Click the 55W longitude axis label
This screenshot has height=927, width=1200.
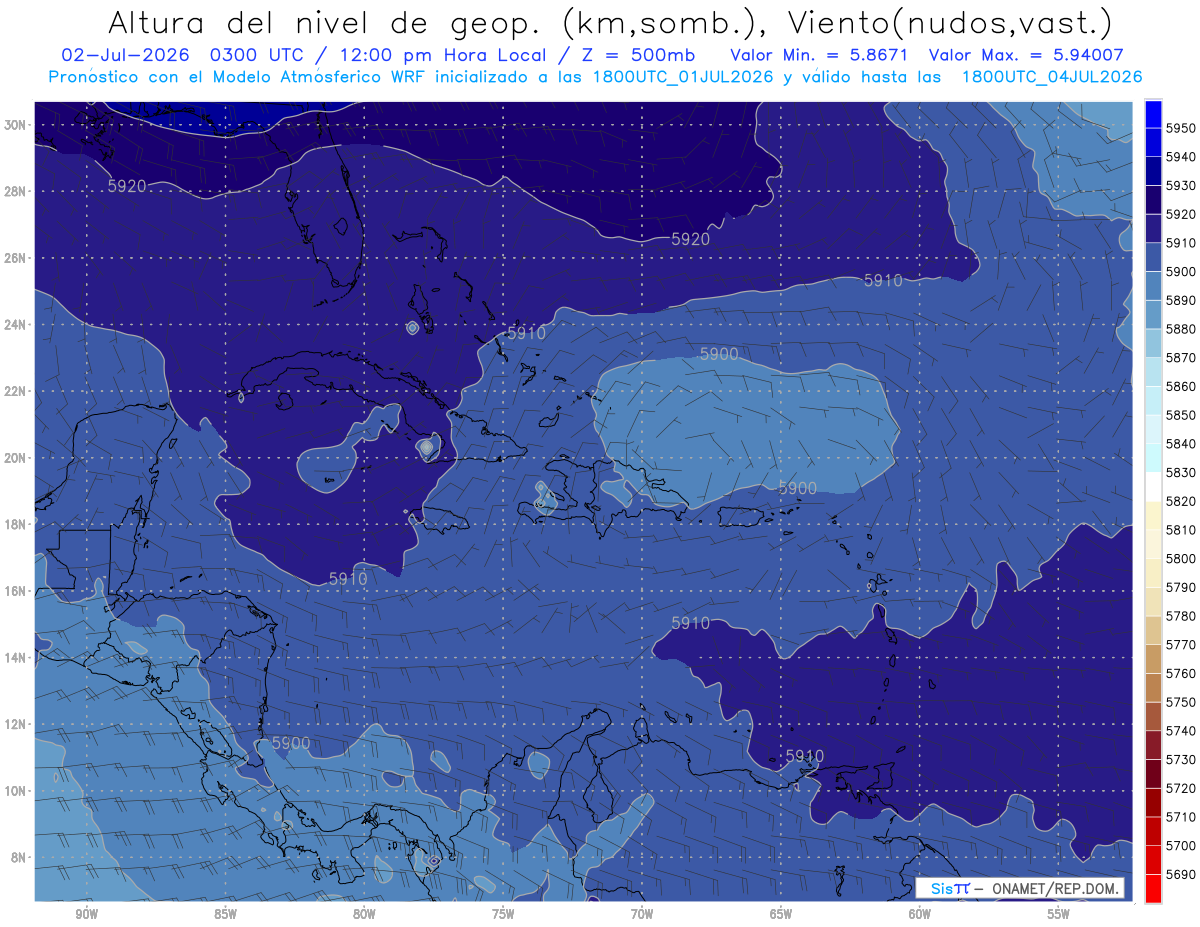(x=1059, y=914)
